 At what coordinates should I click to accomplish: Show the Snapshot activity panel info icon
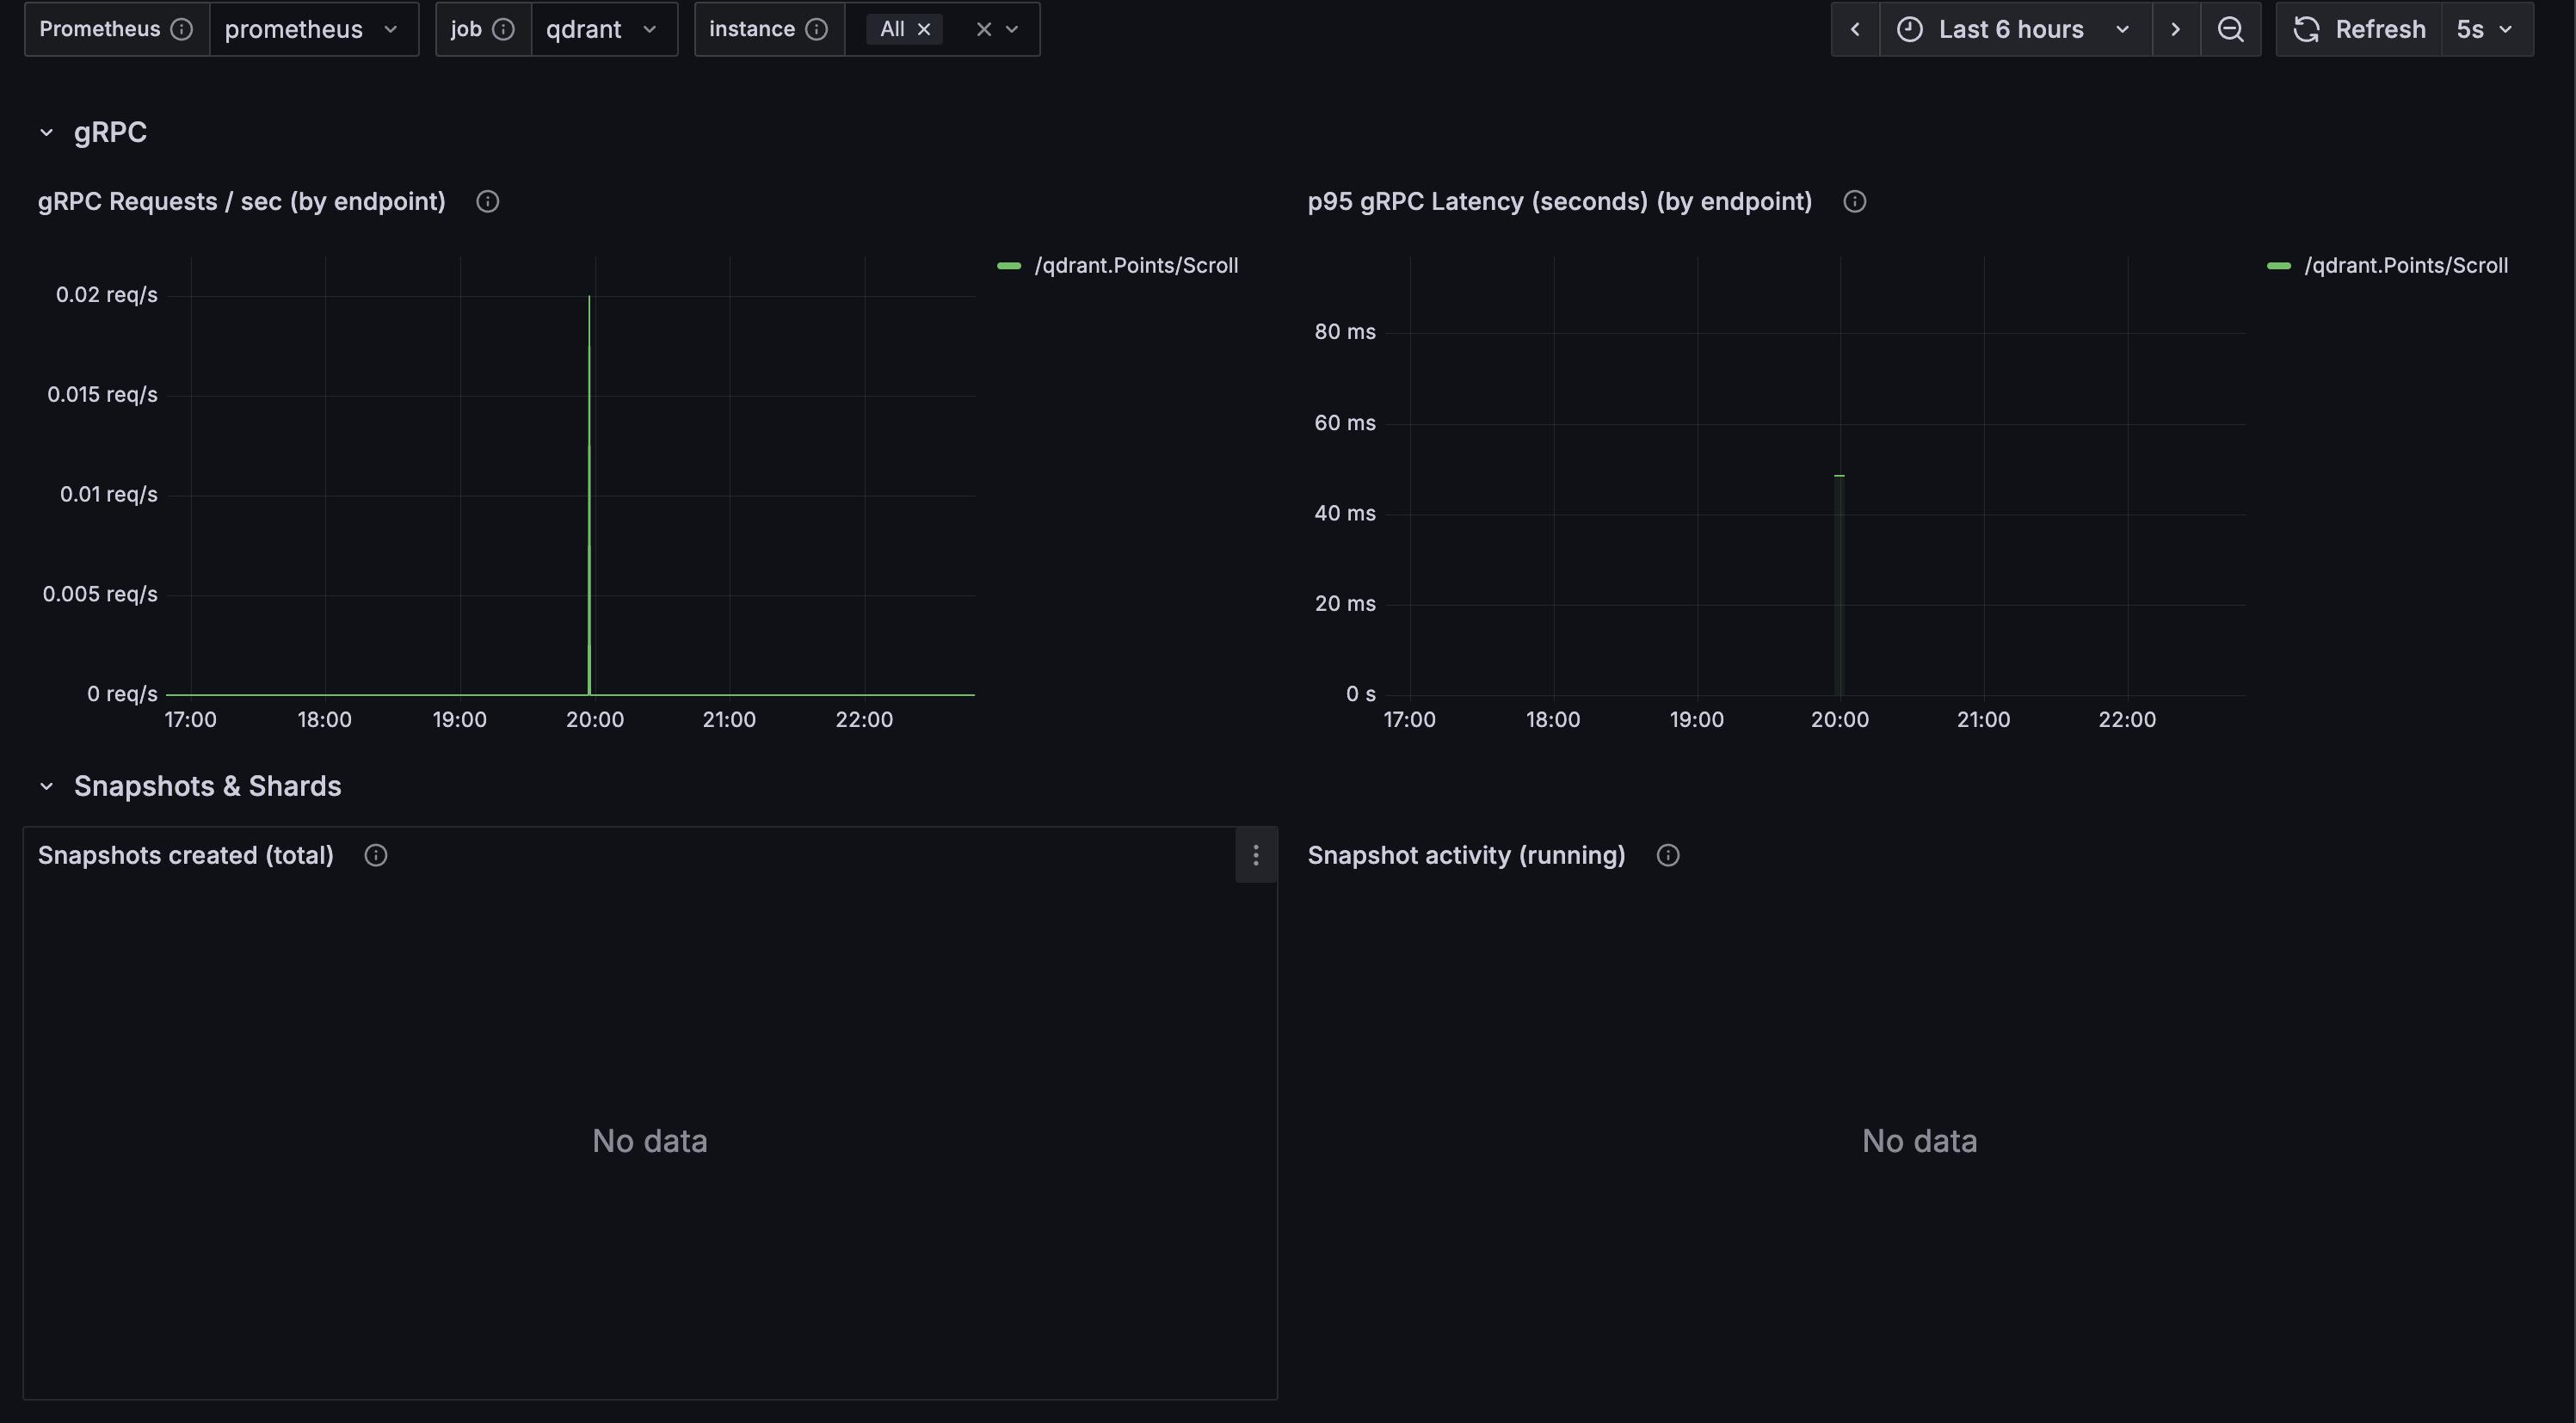point(1667,855)
